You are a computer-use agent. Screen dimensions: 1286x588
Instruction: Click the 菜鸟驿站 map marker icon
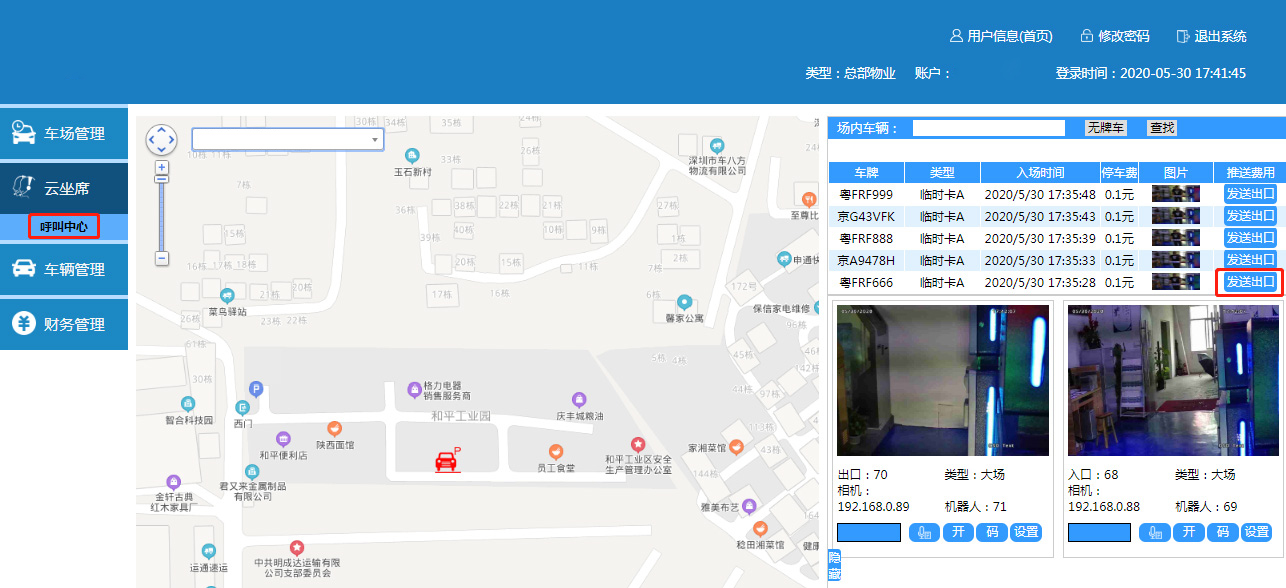click(x=227, y=296)
